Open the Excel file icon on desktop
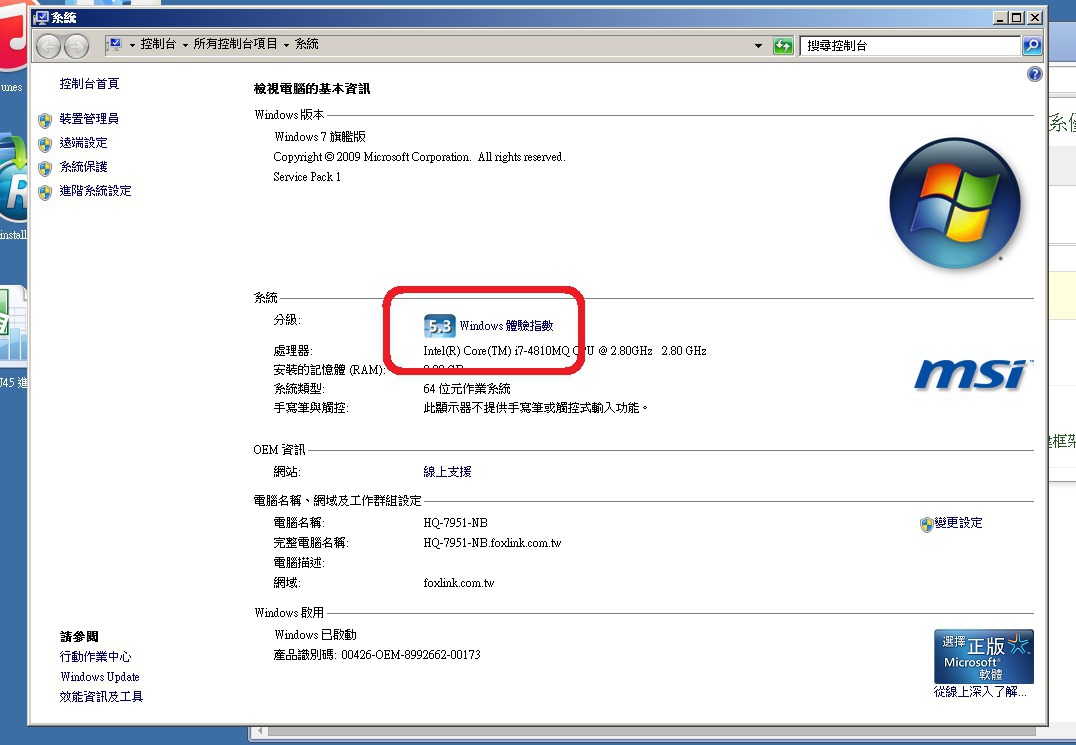The image size is (1076, 745). click(x=13, y=326)
